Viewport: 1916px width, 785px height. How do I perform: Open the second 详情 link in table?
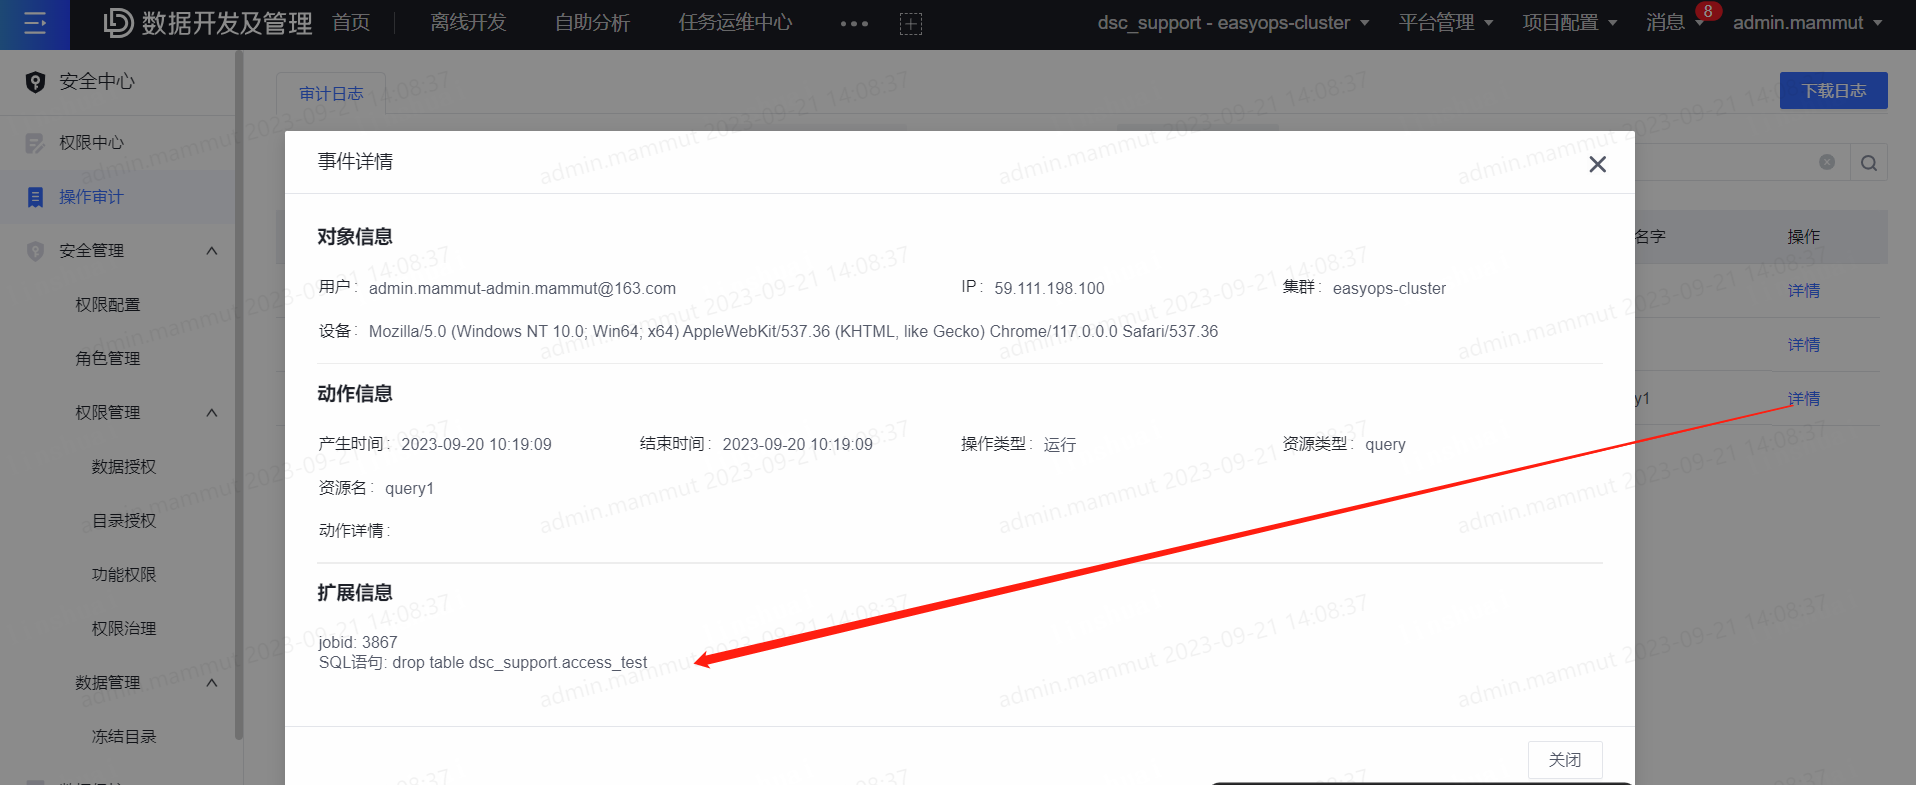(x=1804, y=345)
